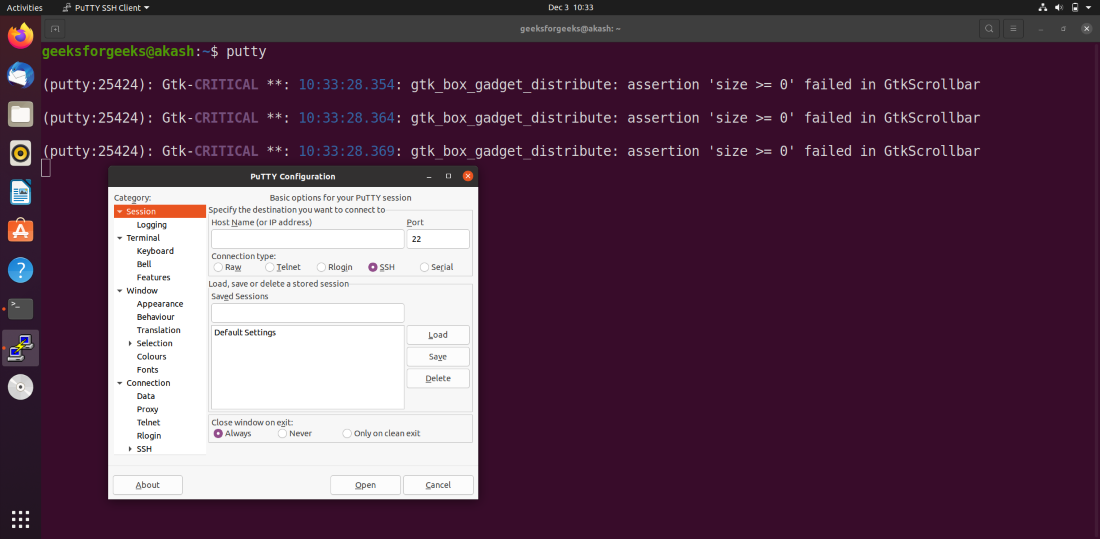
Task: Click the battery status tray icon
Action: pos(1075,8)
